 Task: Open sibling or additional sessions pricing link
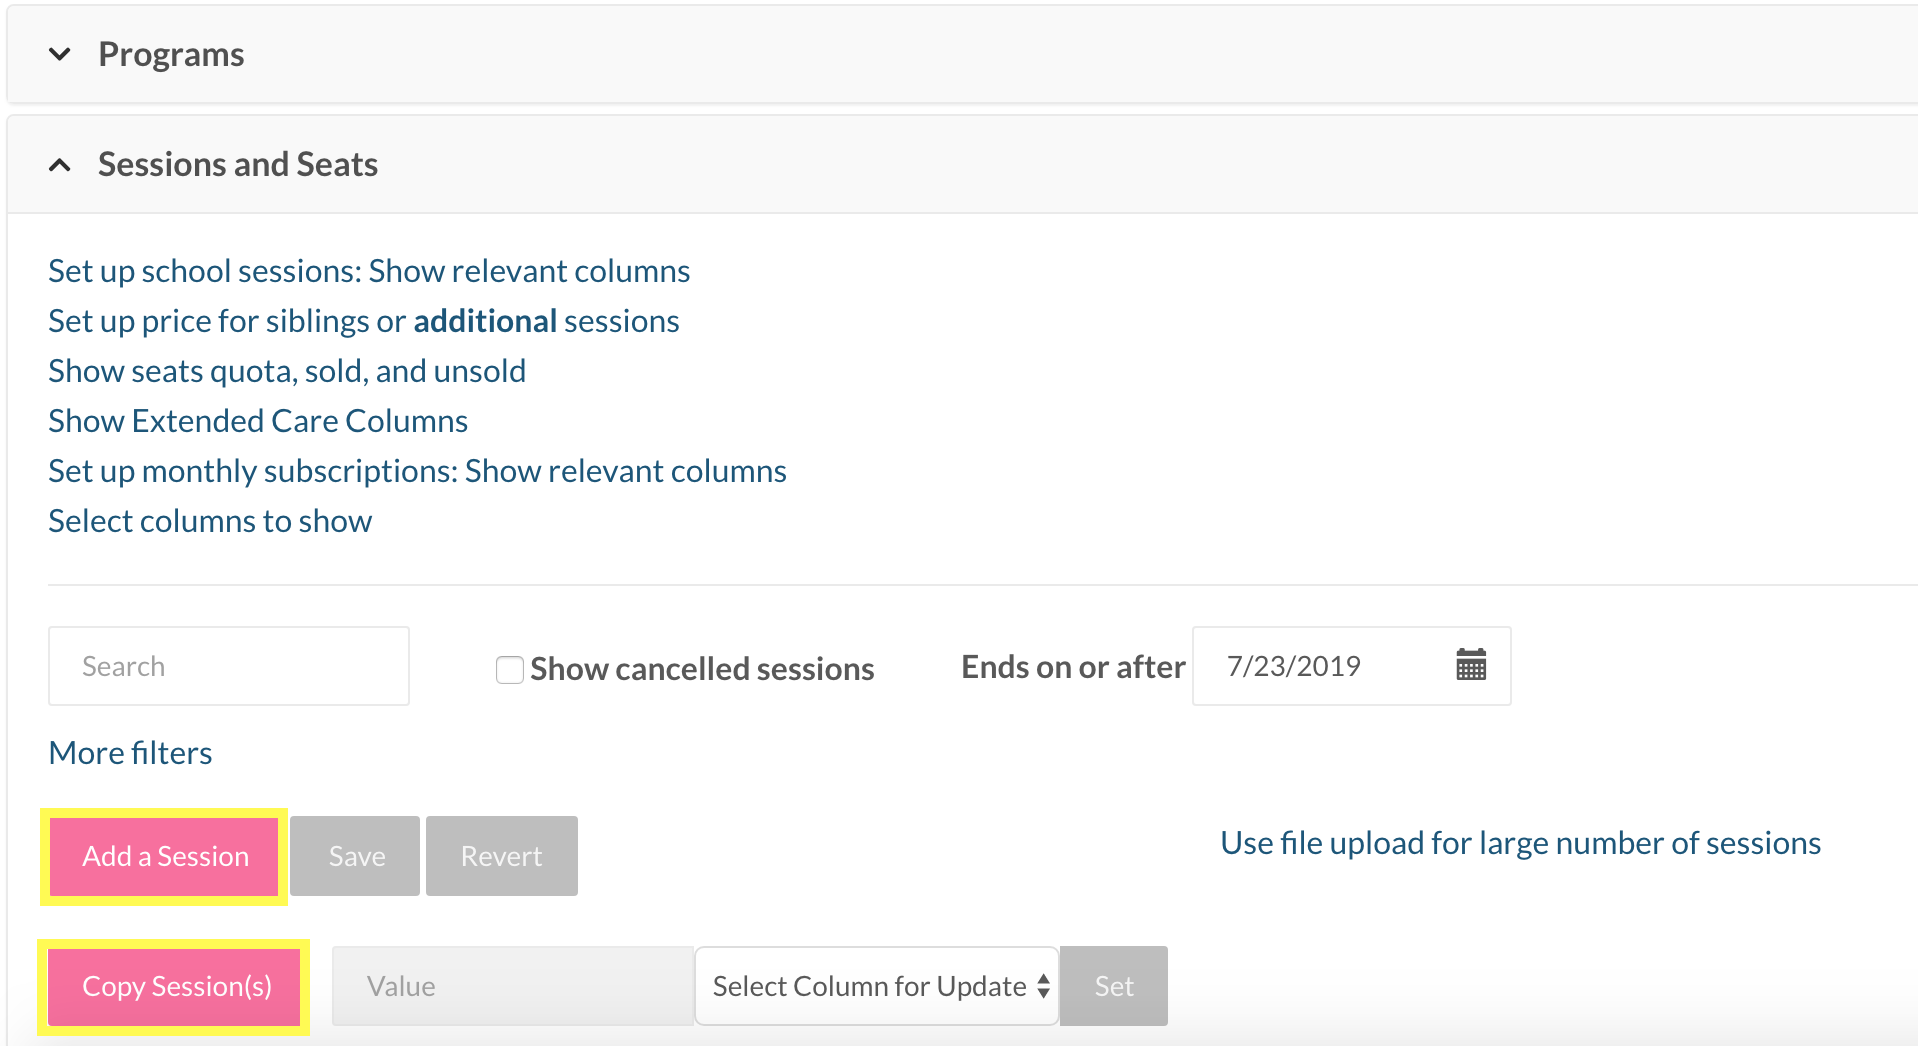364,321
